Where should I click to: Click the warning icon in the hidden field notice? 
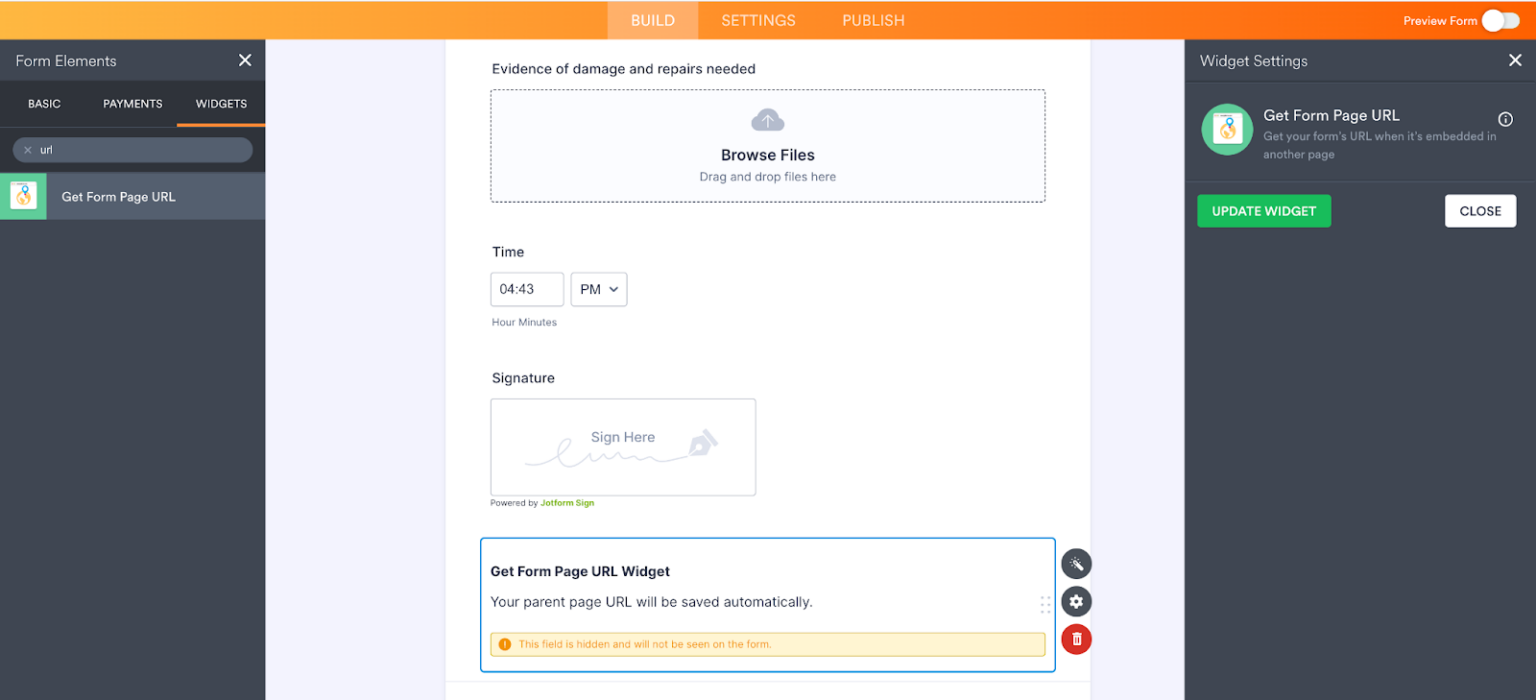pyautogui.click(x=504, y=644)
